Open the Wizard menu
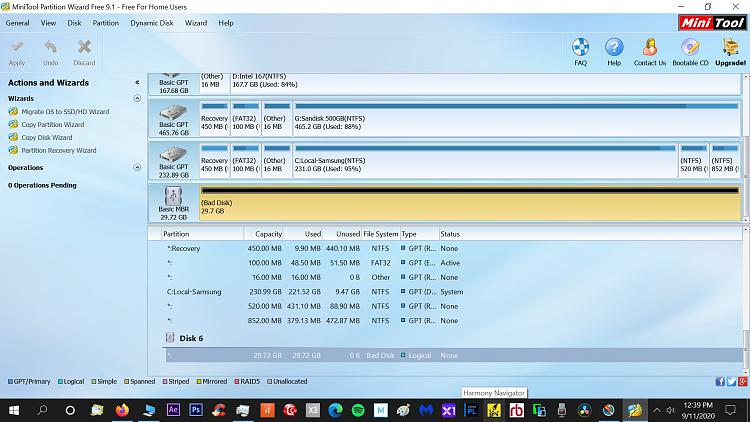The width and height of the screenshot is (750, 422). click(196, 23)
